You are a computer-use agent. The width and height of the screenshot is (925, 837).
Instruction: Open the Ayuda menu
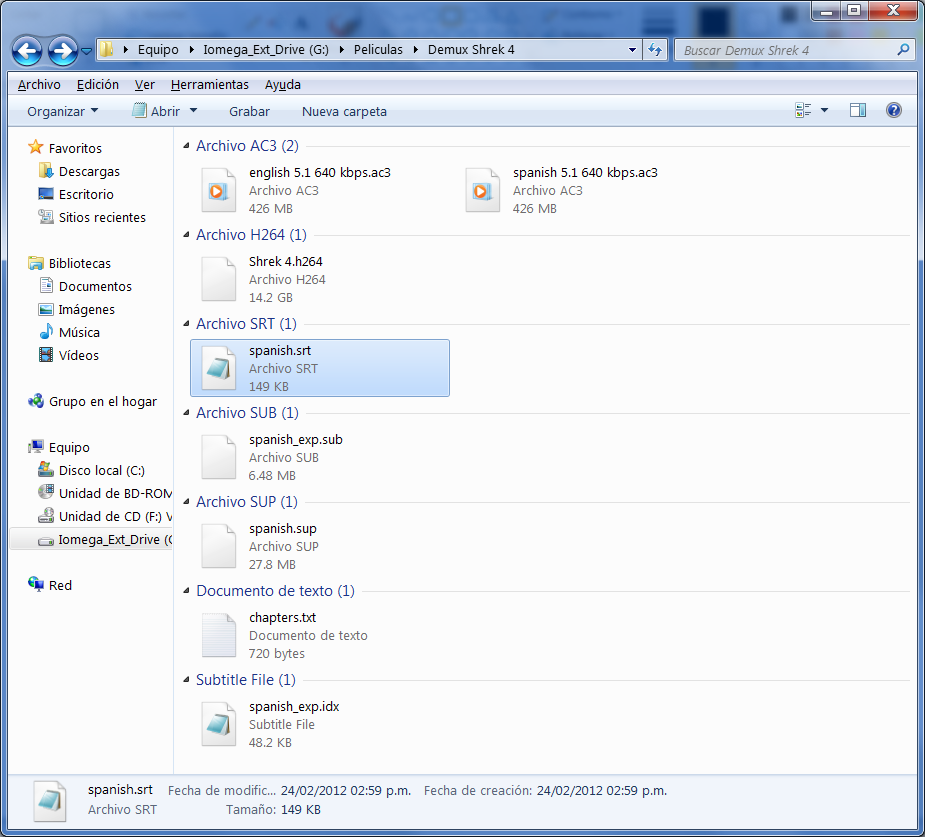point(283,84)
